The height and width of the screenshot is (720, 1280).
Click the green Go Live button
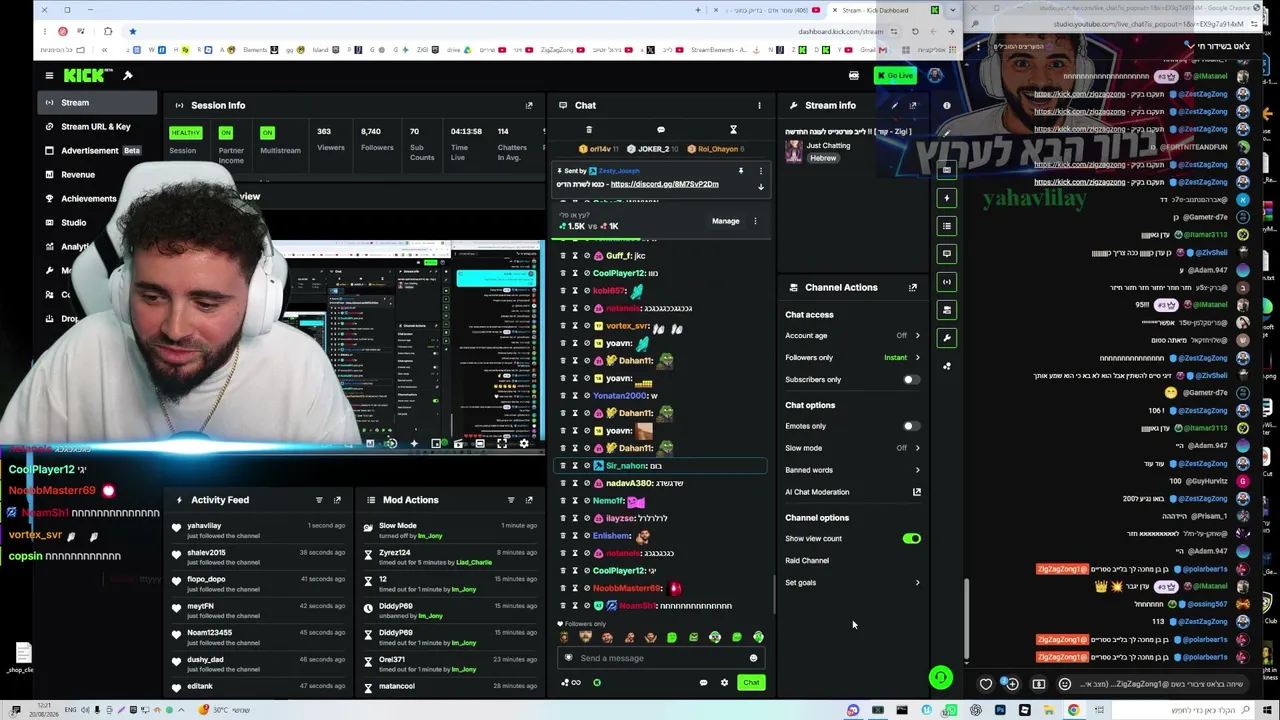(x=895, y=76)
